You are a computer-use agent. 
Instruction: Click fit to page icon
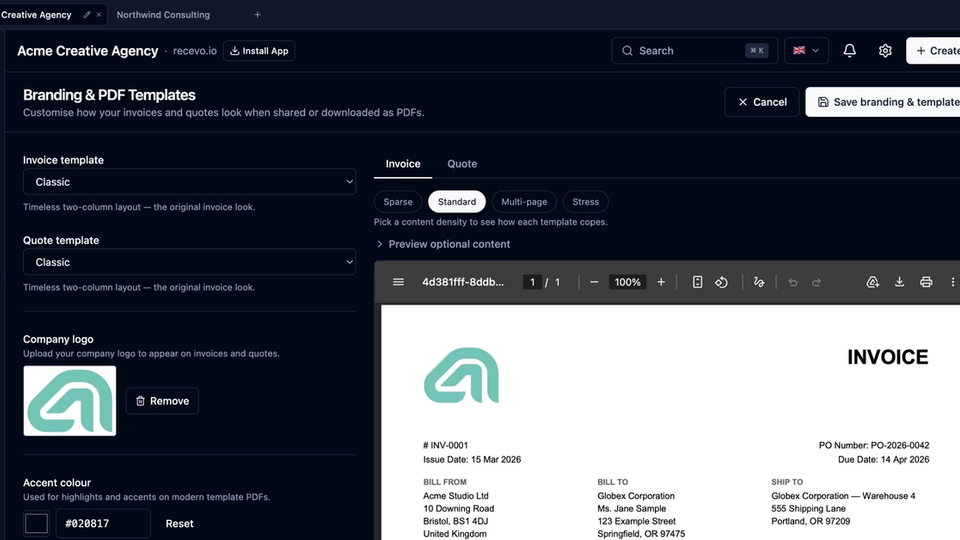pos(697,282)
